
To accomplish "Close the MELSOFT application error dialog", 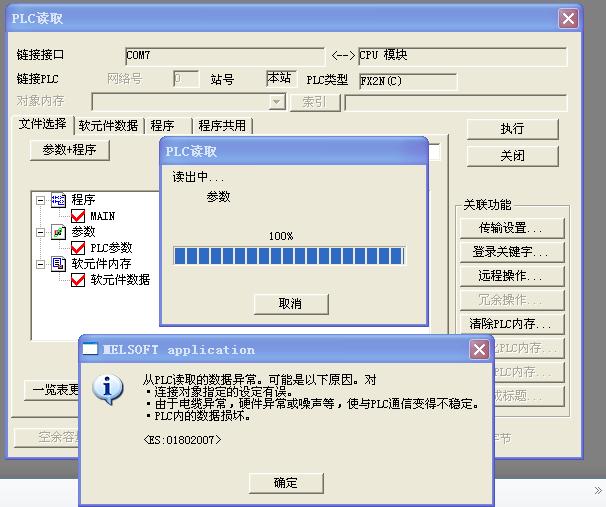I will tap(480, 350).
